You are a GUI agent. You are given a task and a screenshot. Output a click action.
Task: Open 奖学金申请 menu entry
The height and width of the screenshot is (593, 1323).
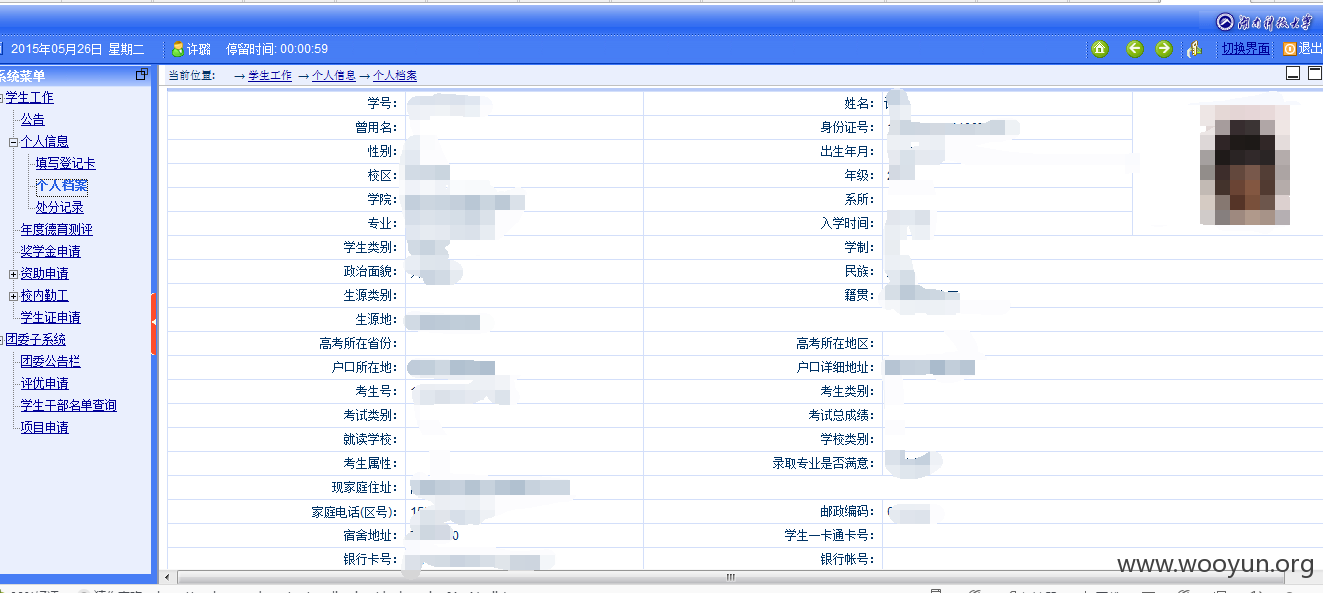[51, 252]
